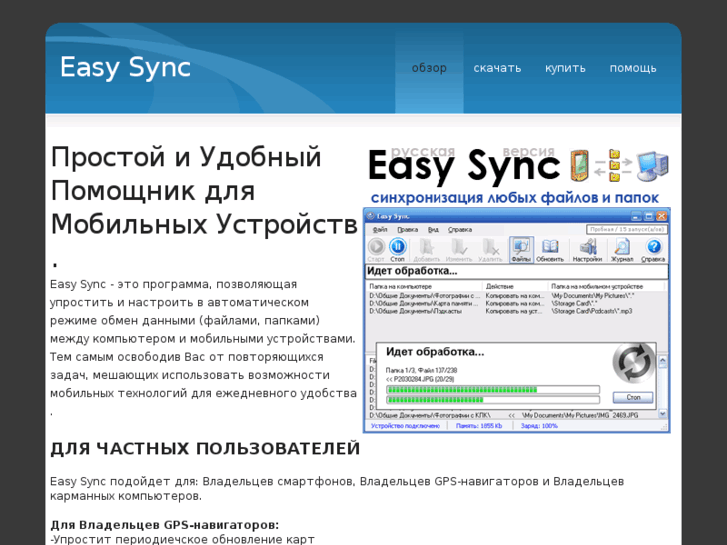Close the Easy Sync app window

[661, 216]
